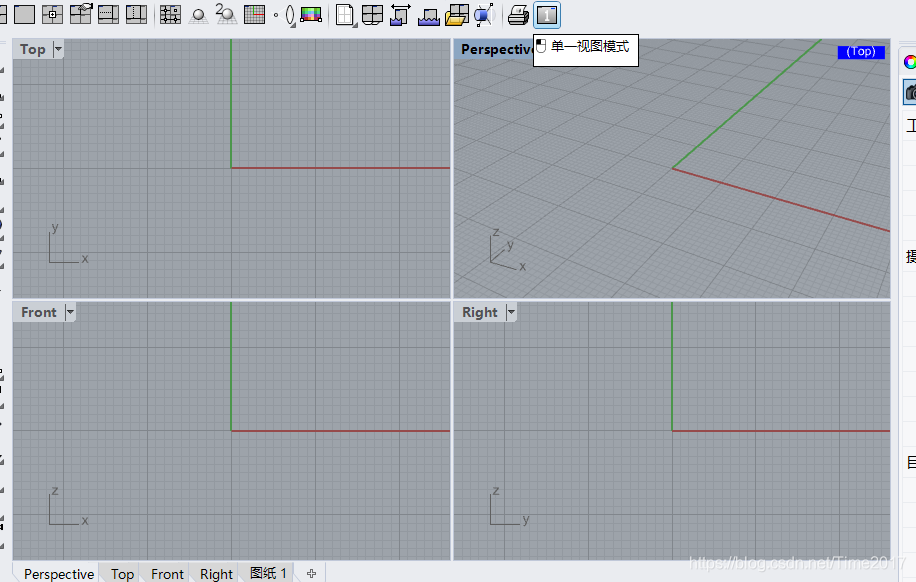Click the background bitmap color bars icon
This screenshot has width=916, height=582.
click(x=311, y=15)
